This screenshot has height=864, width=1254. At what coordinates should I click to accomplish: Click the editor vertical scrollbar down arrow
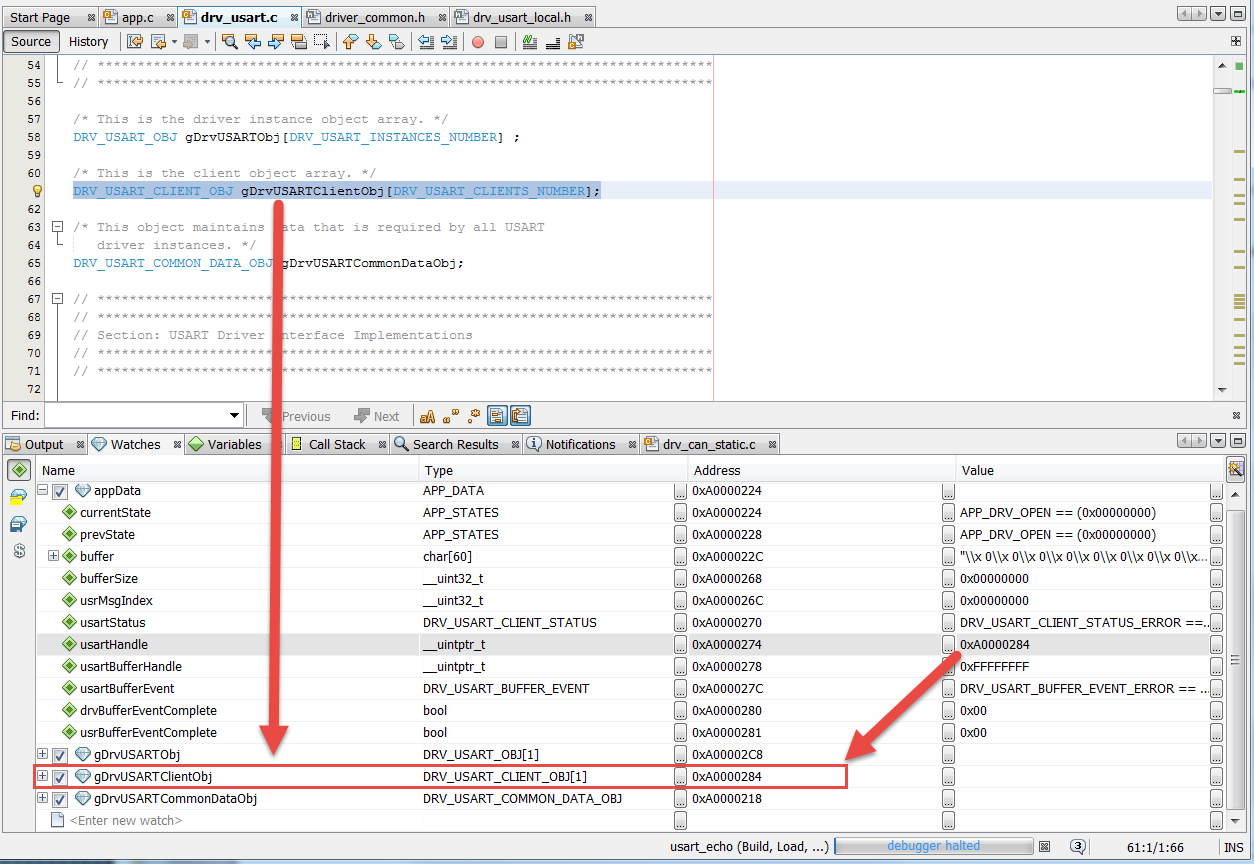coord(1222,390)
